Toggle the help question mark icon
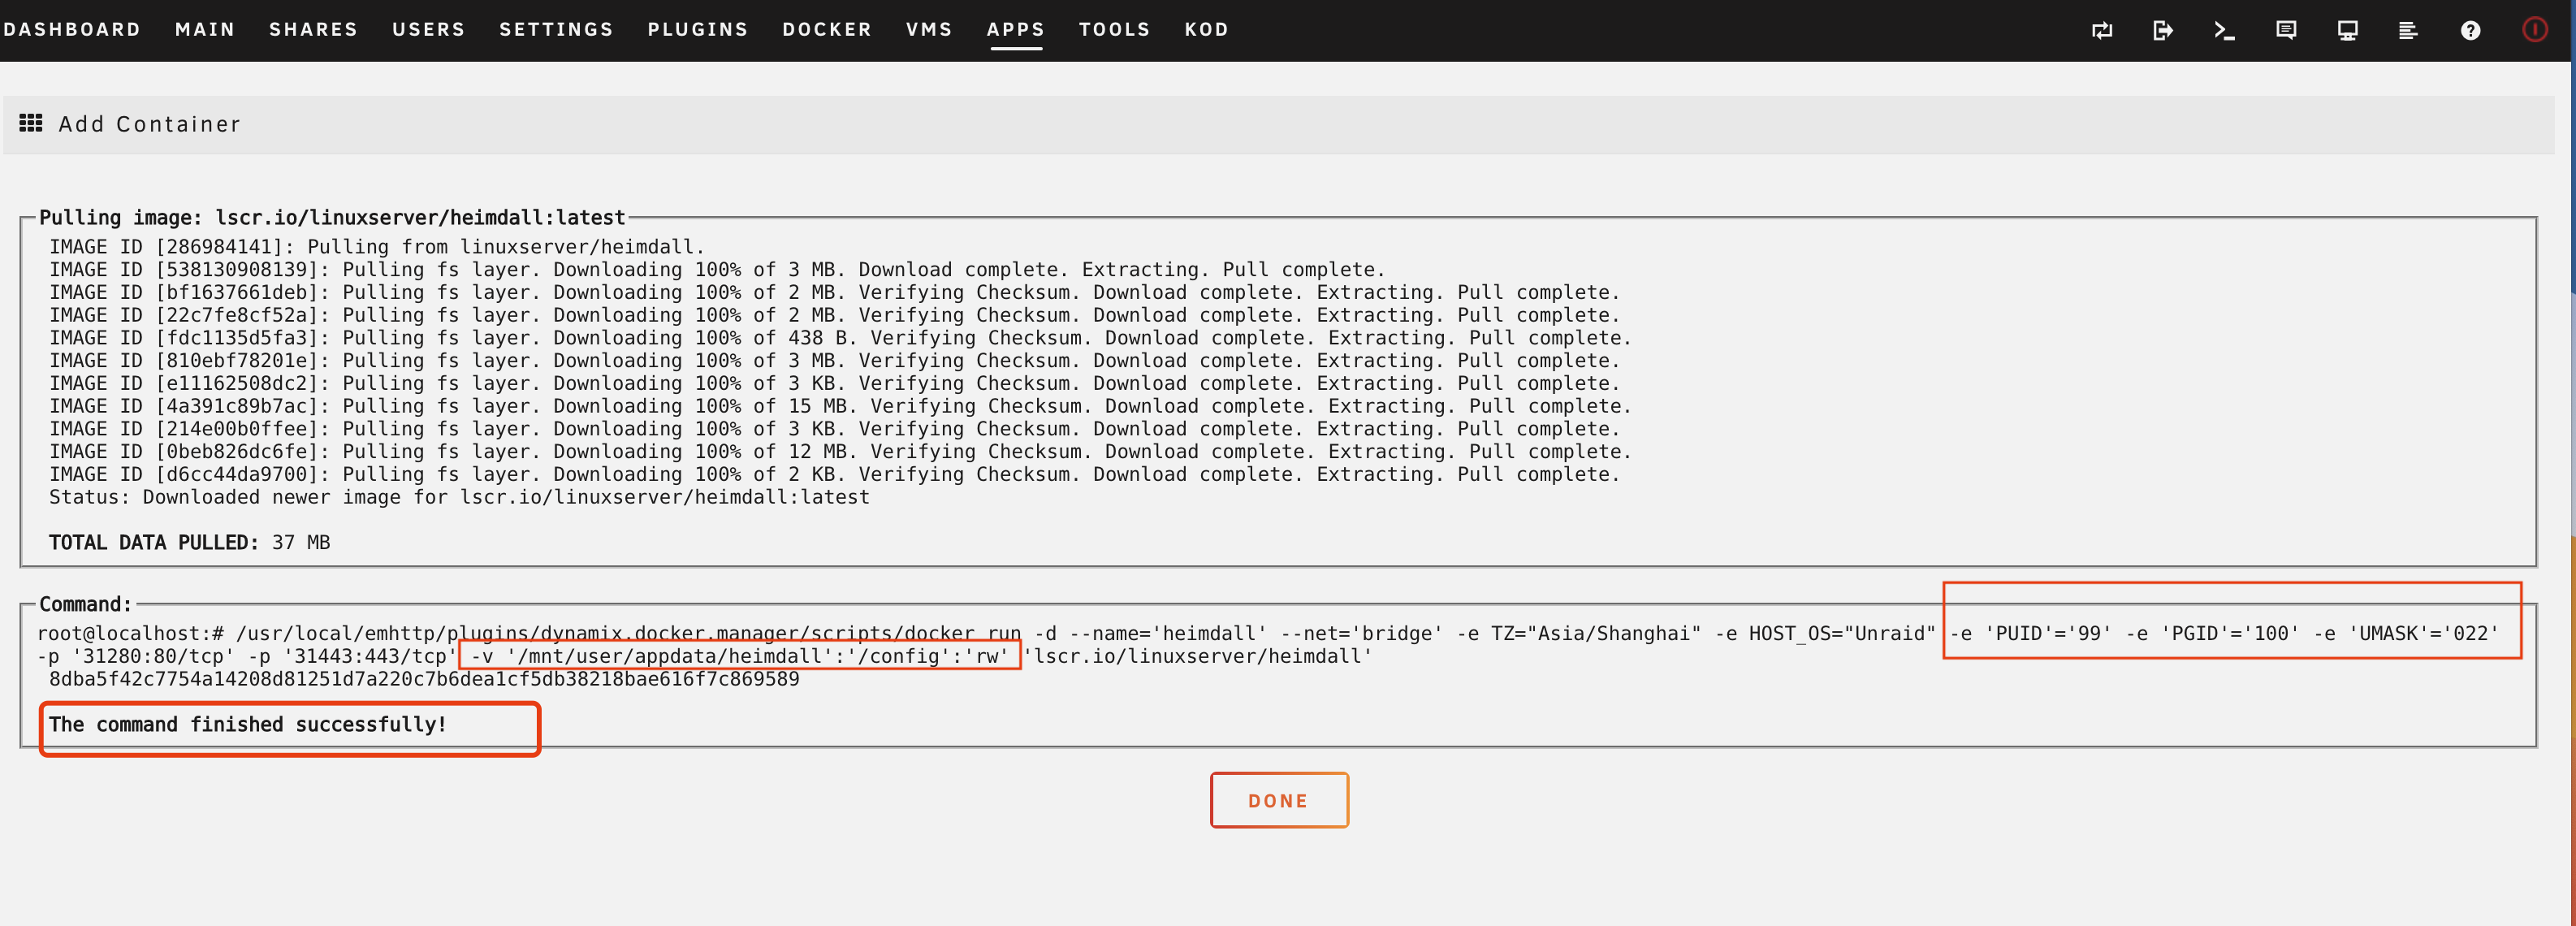The image size is (2576, 926). point(2470,30)
